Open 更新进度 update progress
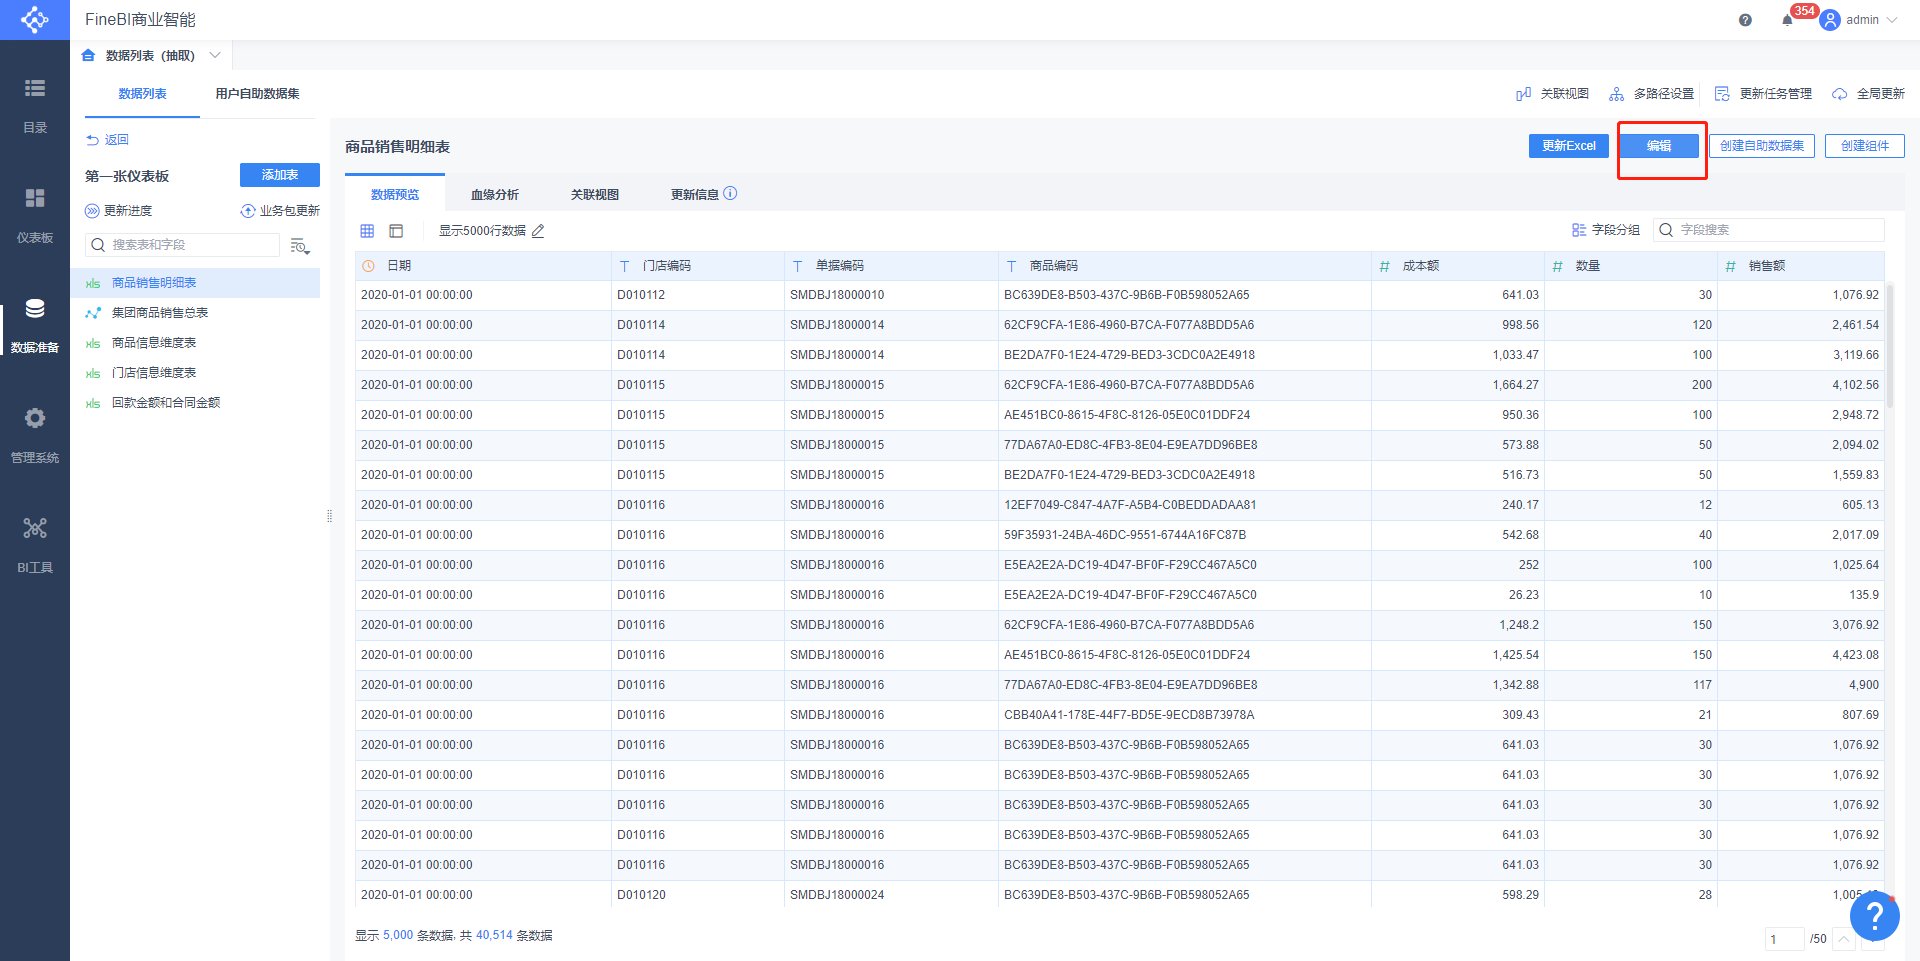Image resolution: width=1920 pixels, height=961 pixels. click(119, 211)
